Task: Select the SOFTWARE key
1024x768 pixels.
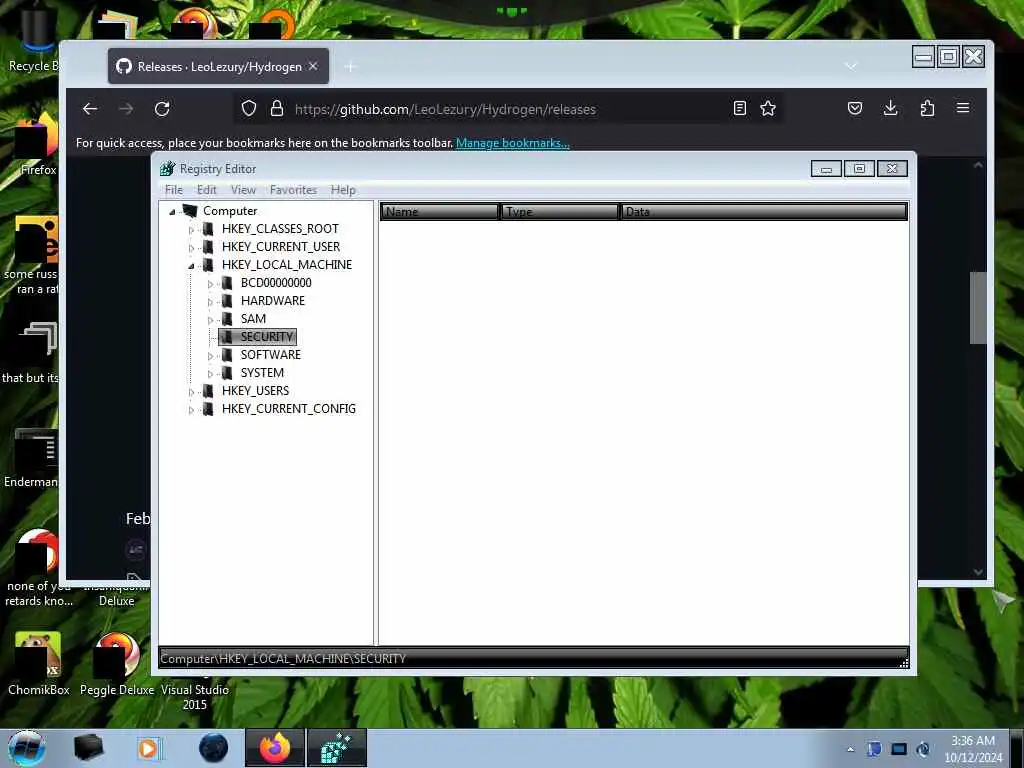Action: [270, 355]
